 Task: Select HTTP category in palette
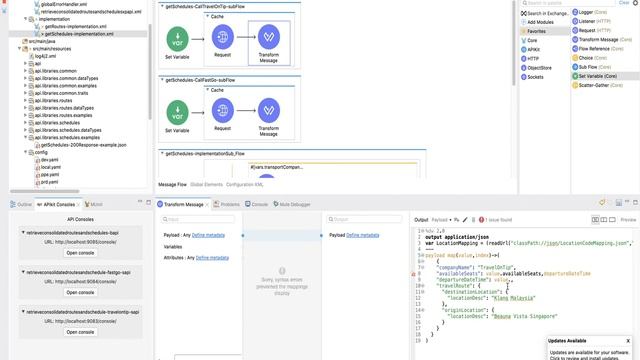[530, 59]
